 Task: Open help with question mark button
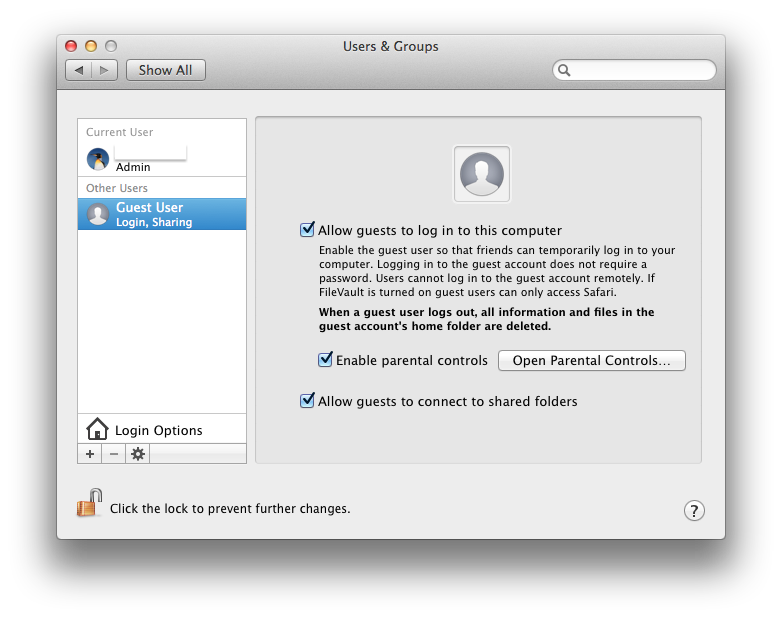(694, 510)
